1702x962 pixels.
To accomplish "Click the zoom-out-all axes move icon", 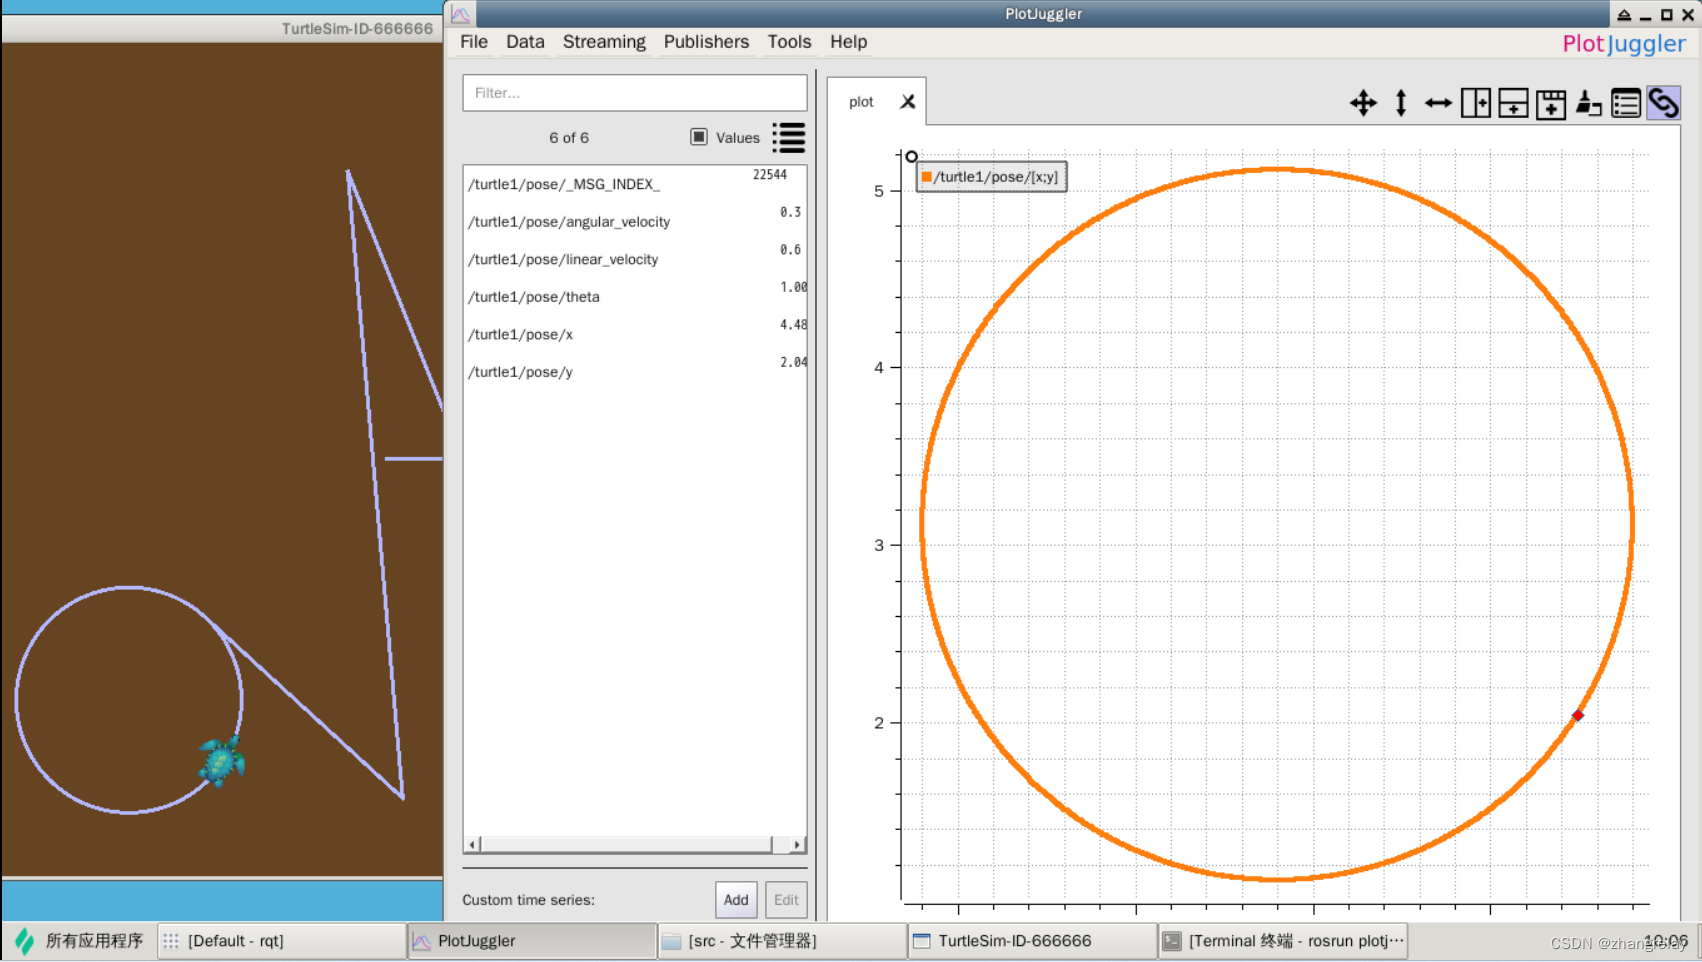I will (x=1363, y=103).
